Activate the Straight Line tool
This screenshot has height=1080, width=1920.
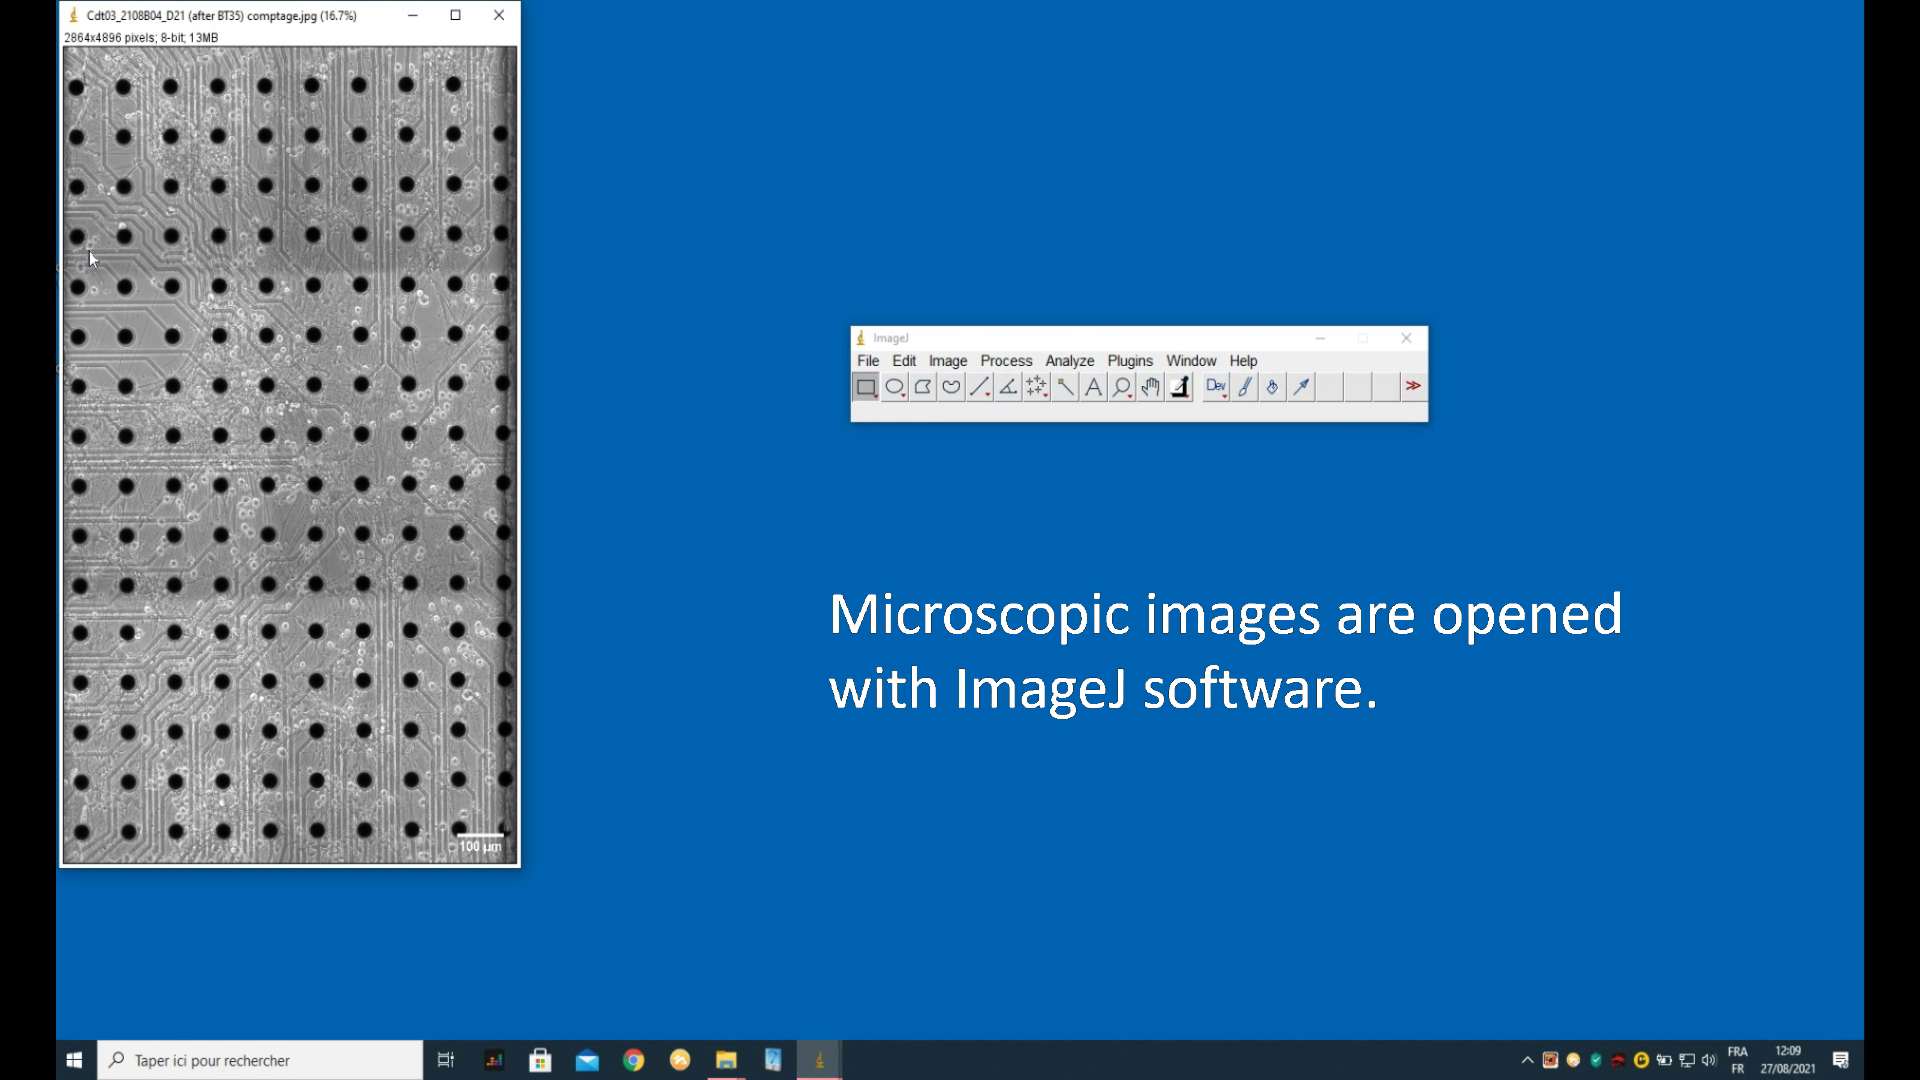980,387
